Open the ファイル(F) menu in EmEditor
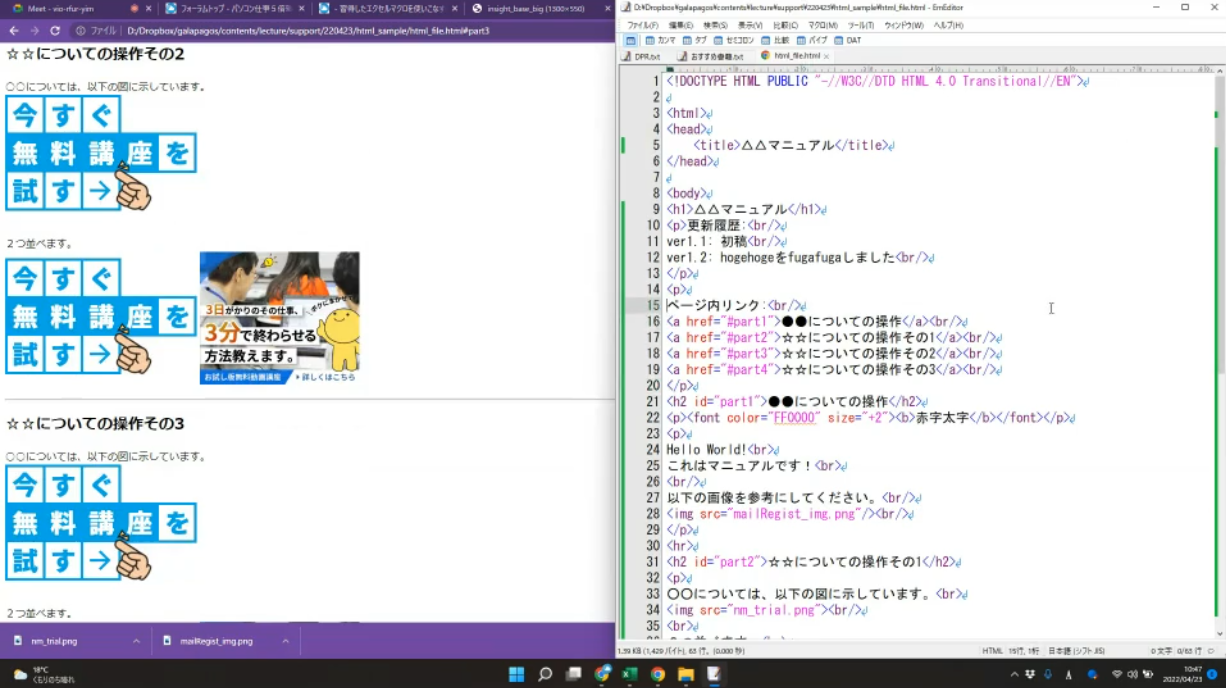Viewport: 1226px width, 688px height. click(x=642, y=25)
